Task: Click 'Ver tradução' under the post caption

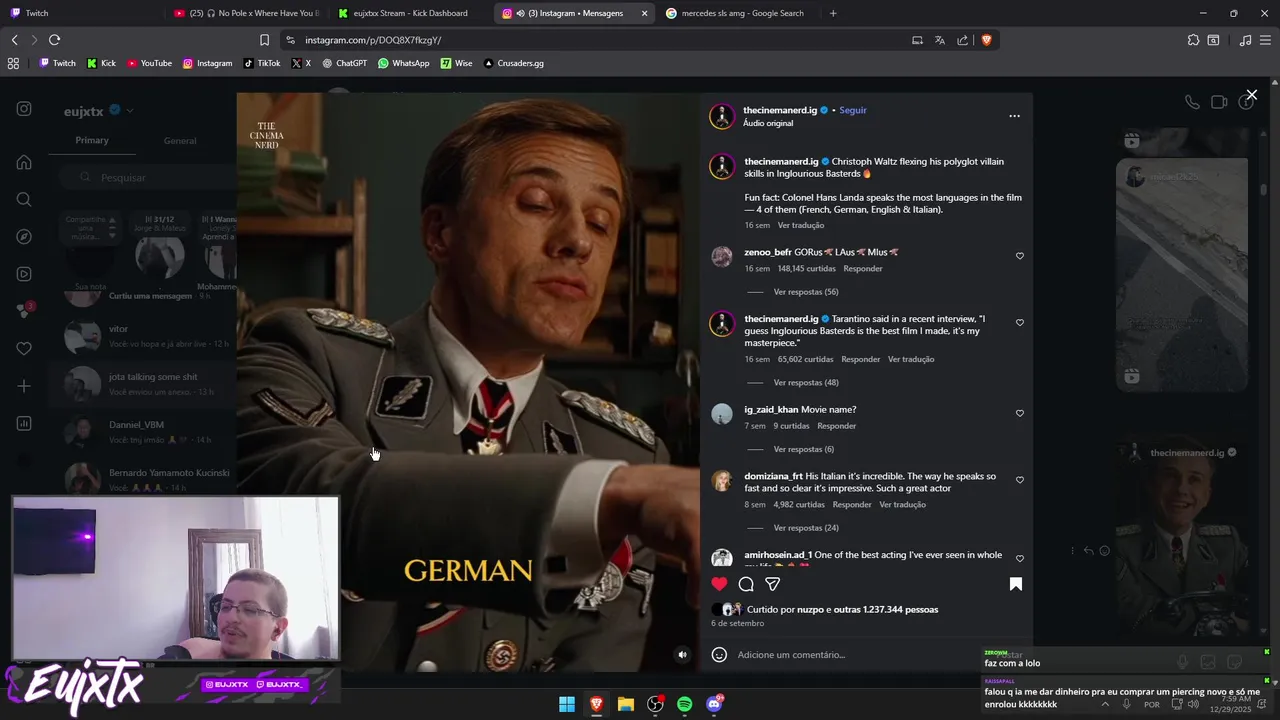Action: (801, 225)
